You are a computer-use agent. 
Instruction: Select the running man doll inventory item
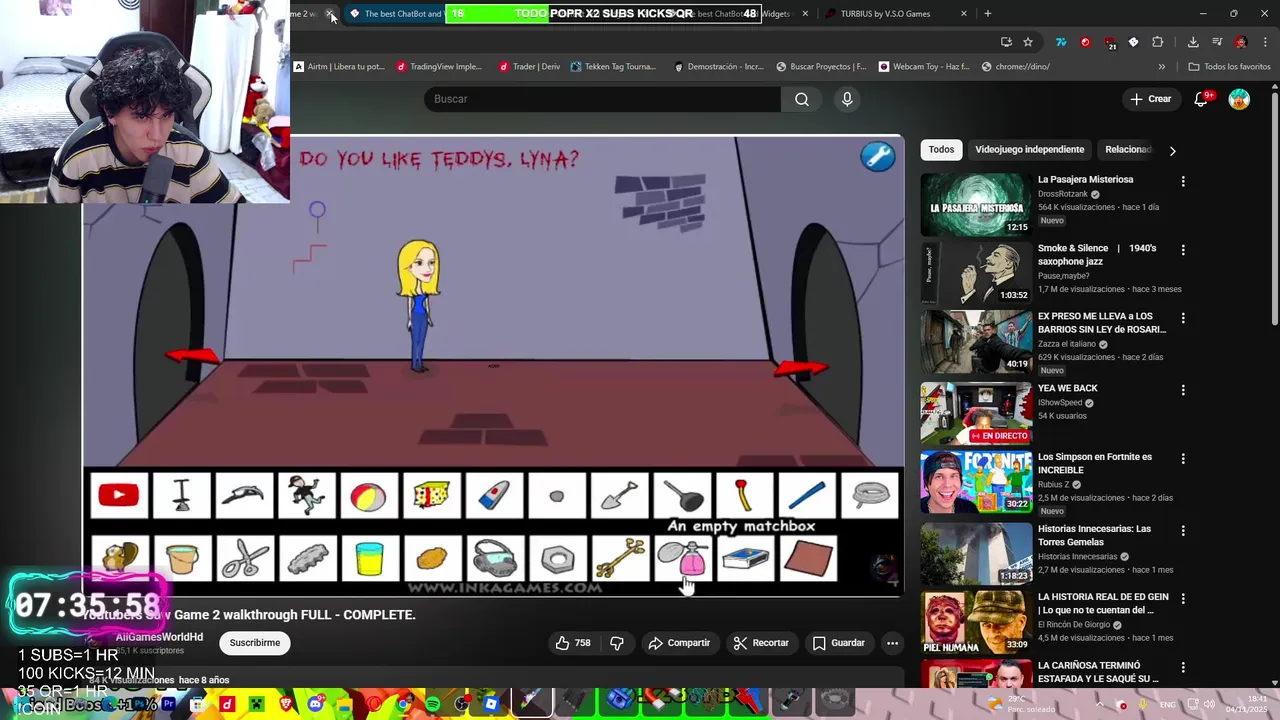click(x=307, y=495)
